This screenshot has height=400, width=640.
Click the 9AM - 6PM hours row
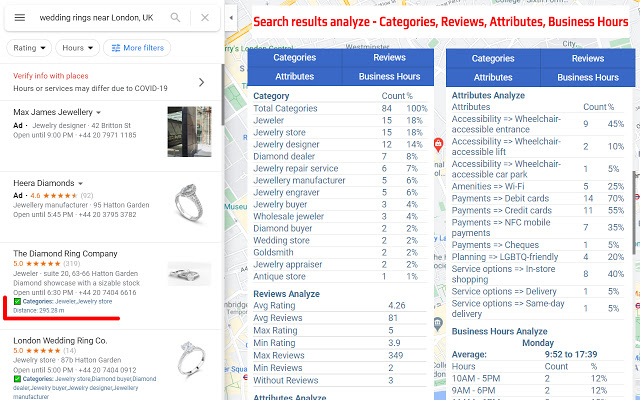click(538, 391)
